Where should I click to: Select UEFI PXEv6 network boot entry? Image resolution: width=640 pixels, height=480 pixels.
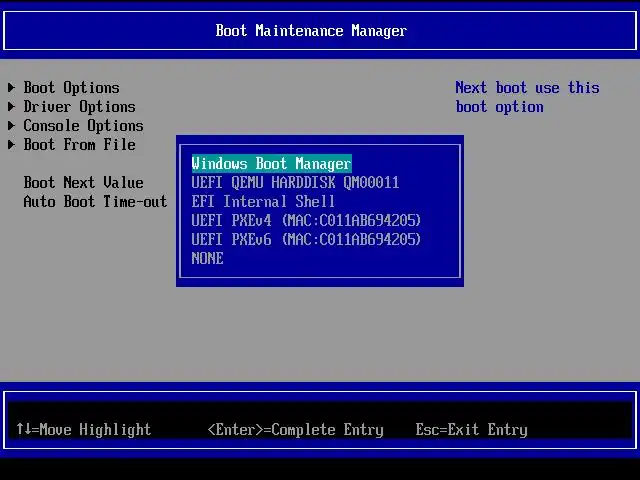pyautogui.click(x=306, y=239)
